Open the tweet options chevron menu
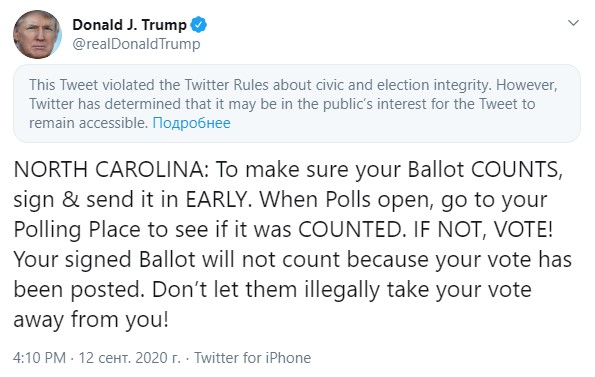The width and height of the screenshot is (595, 377). (x=573, y=23)
